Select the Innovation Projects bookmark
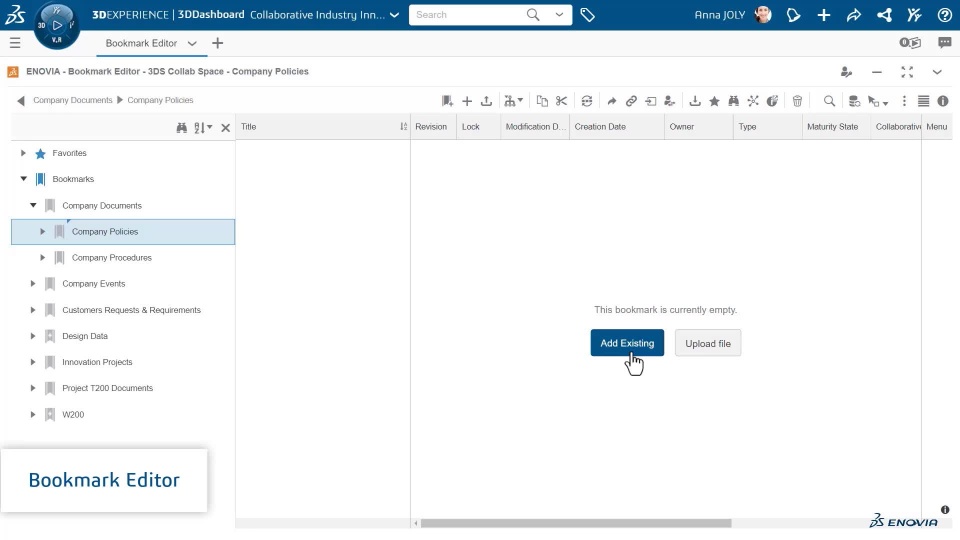Image resolution: width=960 pixels, height=540 pixels. pyautogui.click(x=97, y=362)
